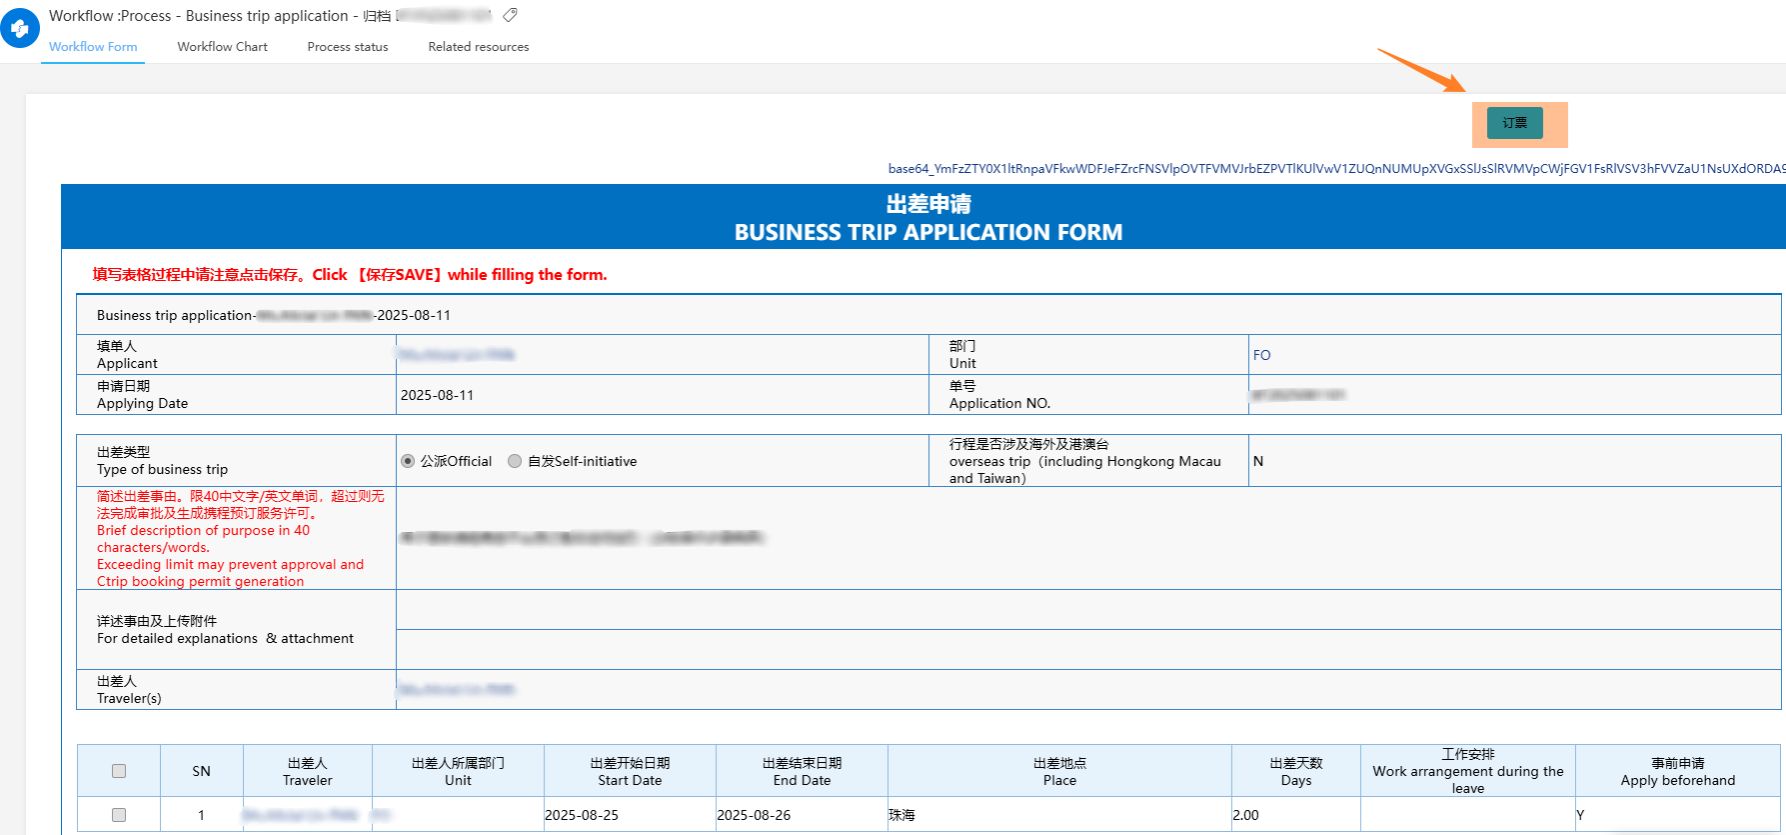1786x835 pixels.
Task: Switch to the Workflow Form tab
Action: pyautogui.click(x=93, y=47)
